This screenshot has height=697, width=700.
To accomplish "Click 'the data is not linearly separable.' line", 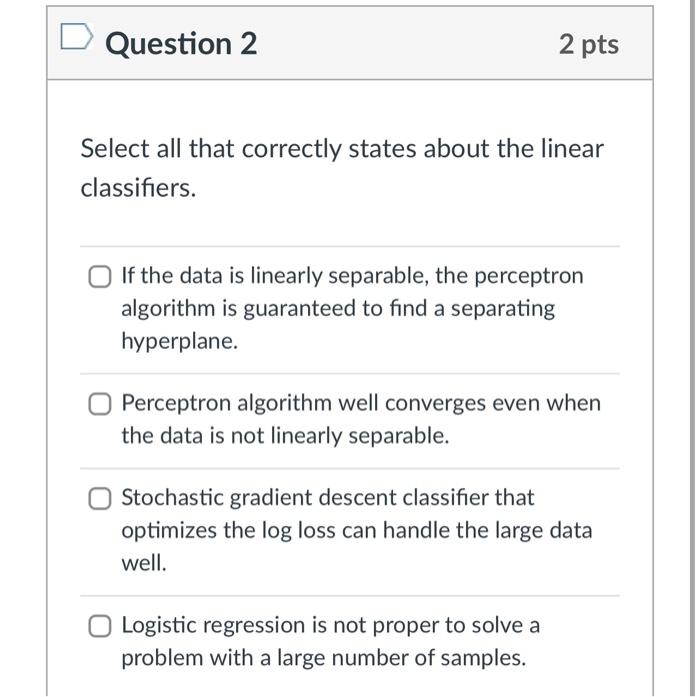I will point(285,436).
